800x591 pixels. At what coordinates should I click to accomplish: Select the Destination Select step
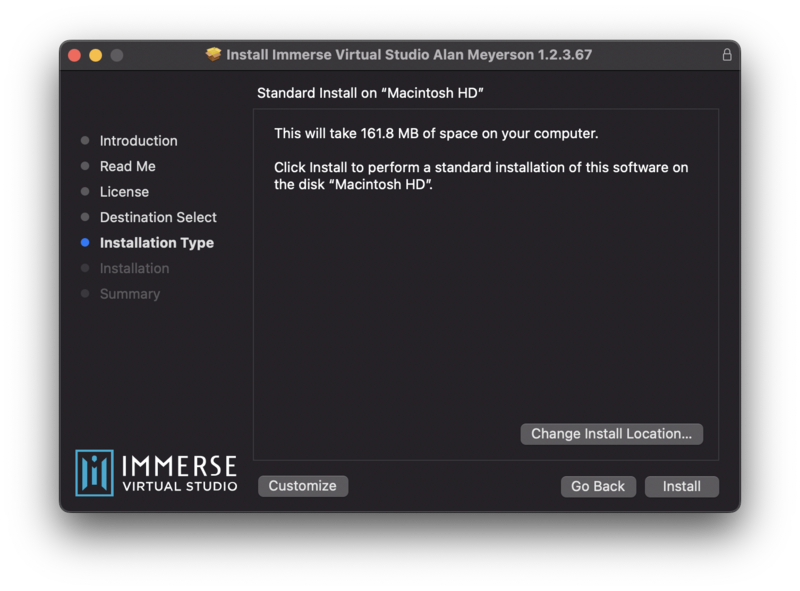click(158, 217)
